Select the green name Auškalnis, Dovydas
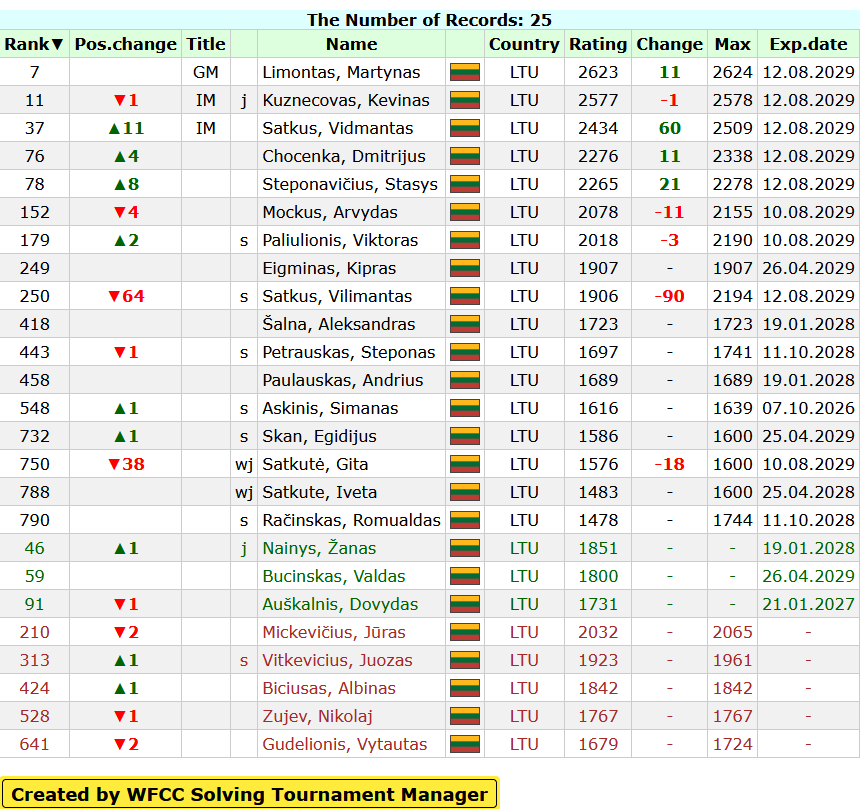 [x=340, y=604]
